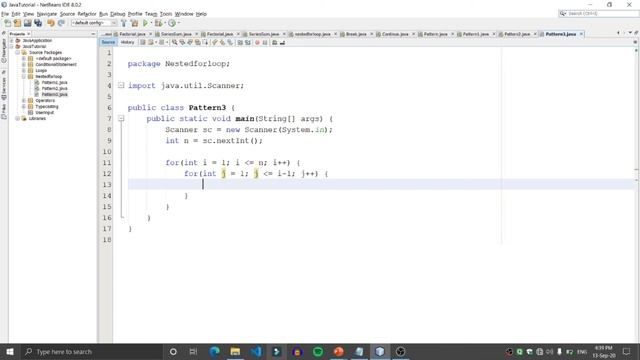Image resolution: width=640 pixels, height=360 pixels.
Task: Open Visual Studio Code from the taskbar
Action: tap(256, 351)
